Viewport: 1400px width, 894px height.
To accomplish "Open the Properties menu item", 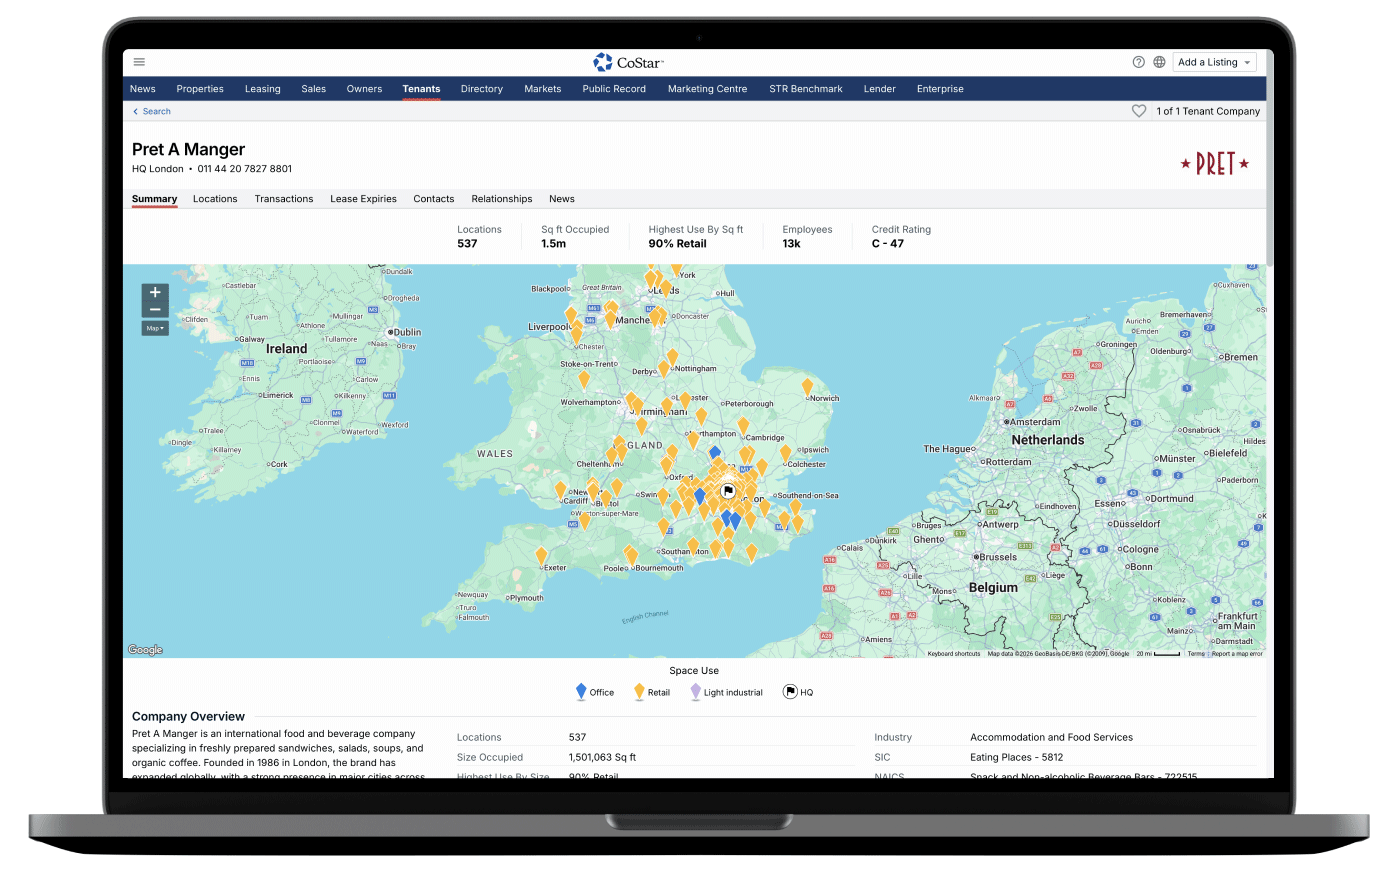I will 200,89.
